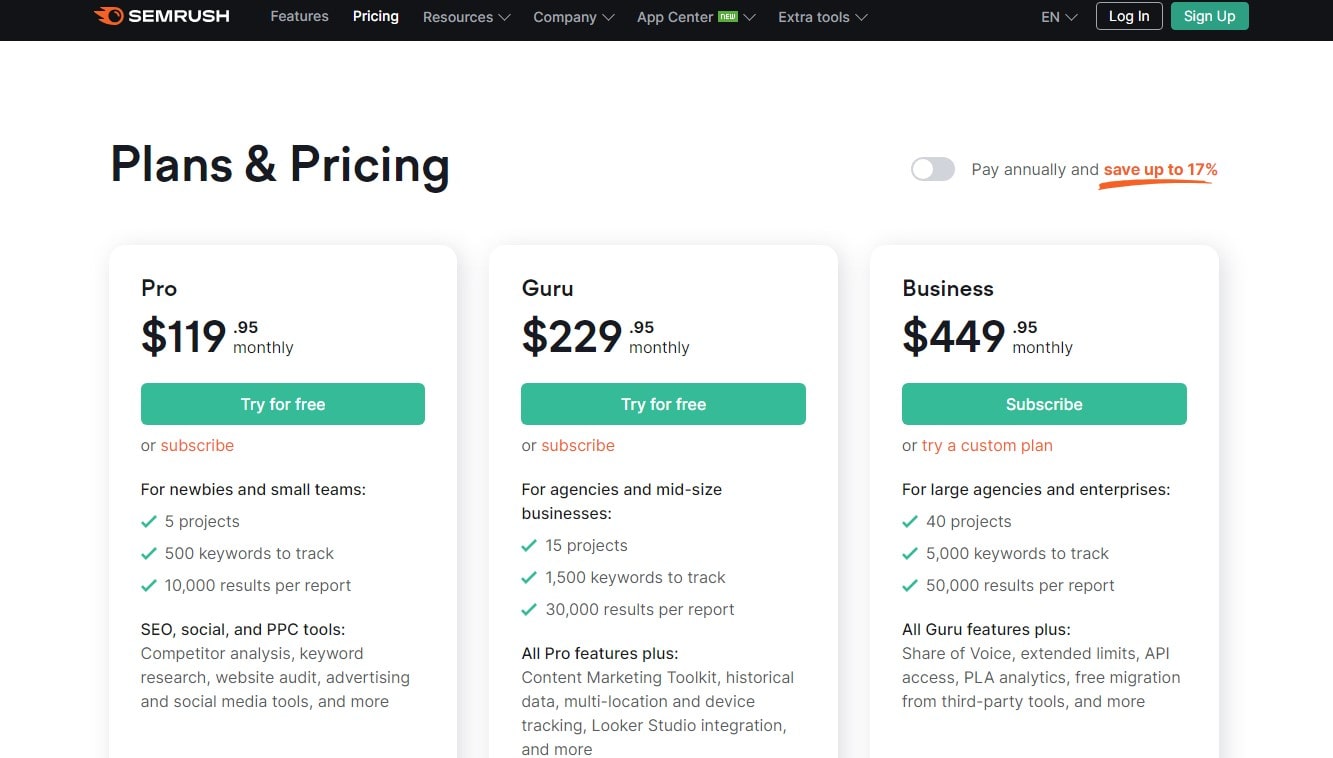Click the checkmark next to 1,500 keywords to track
1333x758 pixels.
pos(529,577)
